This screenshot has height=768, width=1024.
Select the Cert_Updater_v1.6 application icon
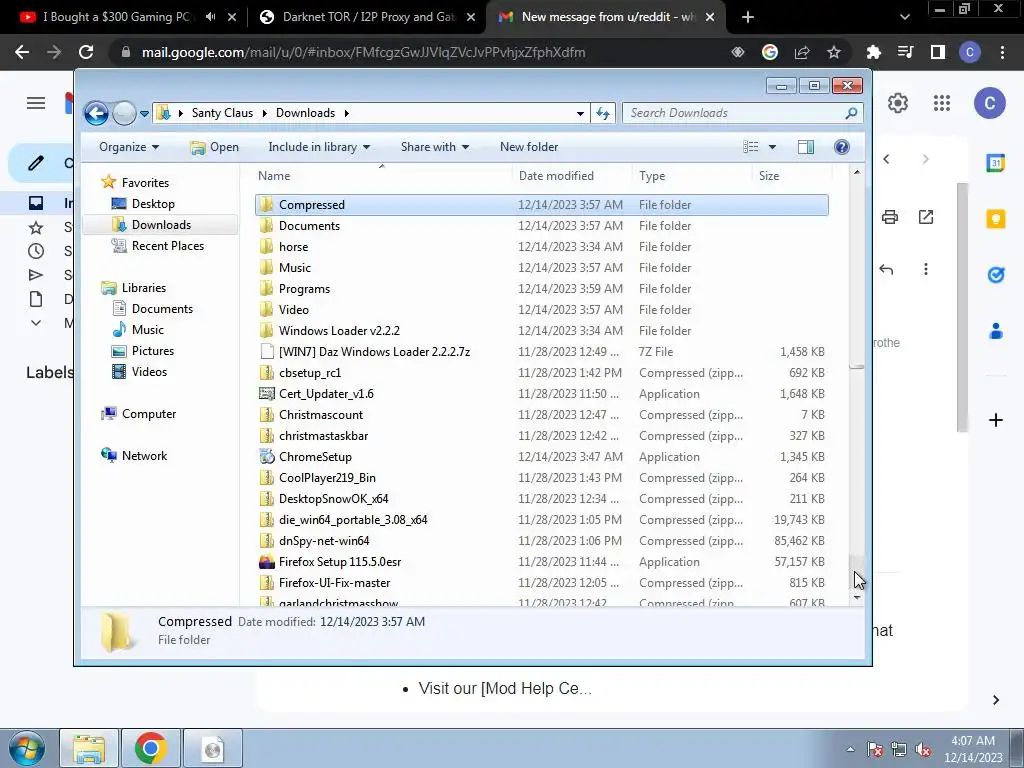pos(266,394)
